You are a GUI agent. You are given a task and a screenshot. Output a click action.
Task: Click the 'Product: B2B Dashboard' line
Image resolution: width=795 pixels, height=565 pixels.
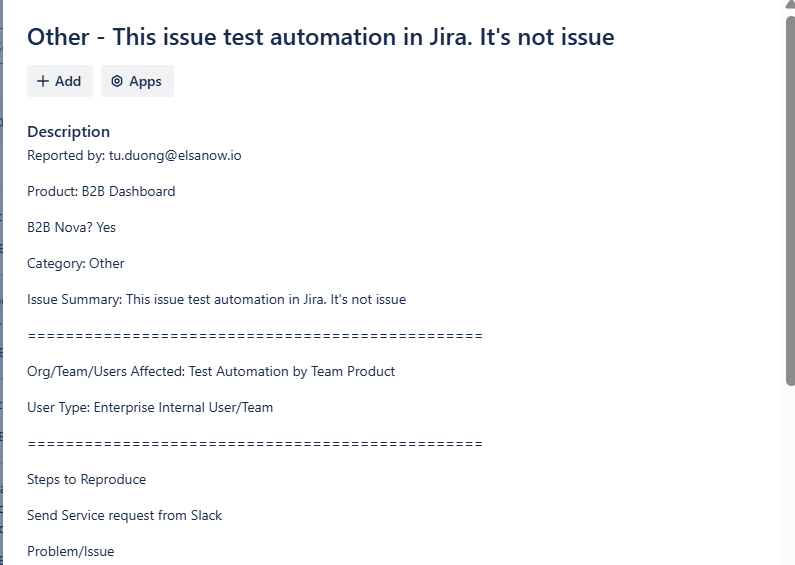coord(101,191)
